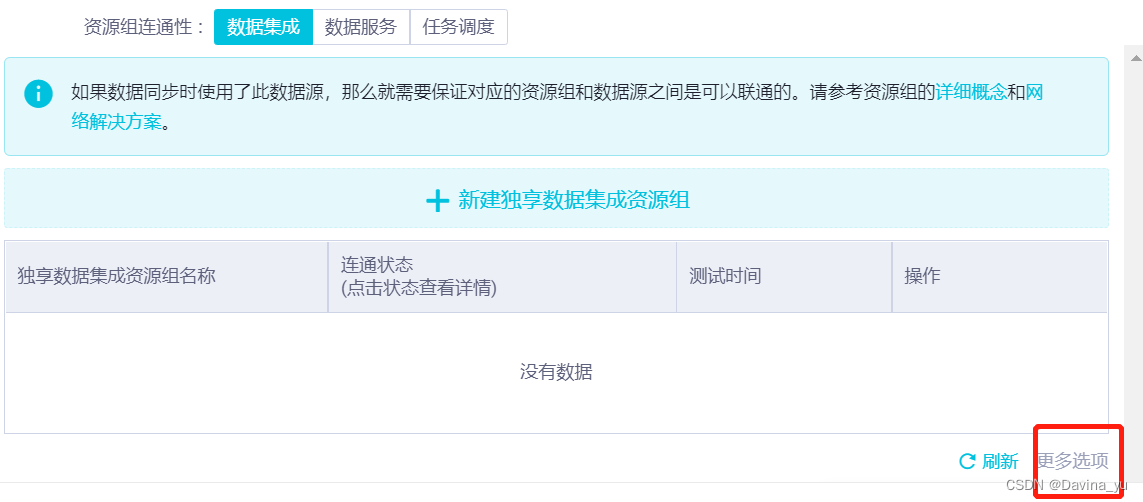The width and height of the screenshot is (1143, 502).
Task: Expand 更多选项 at the bottom right
Action: click(1072, 461)
